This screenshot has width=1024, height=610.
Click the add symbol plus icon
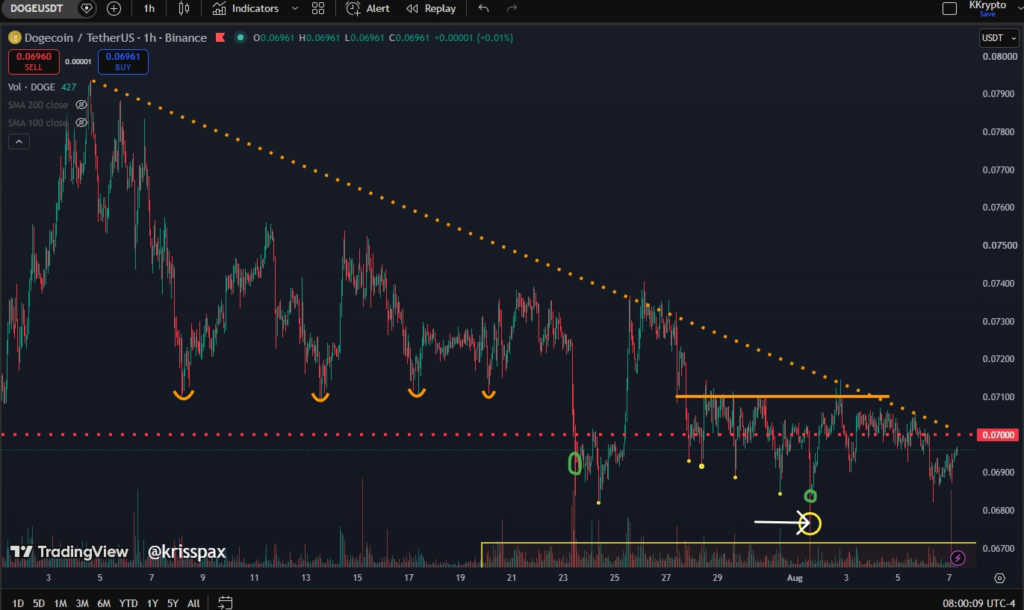click(114, 8)
